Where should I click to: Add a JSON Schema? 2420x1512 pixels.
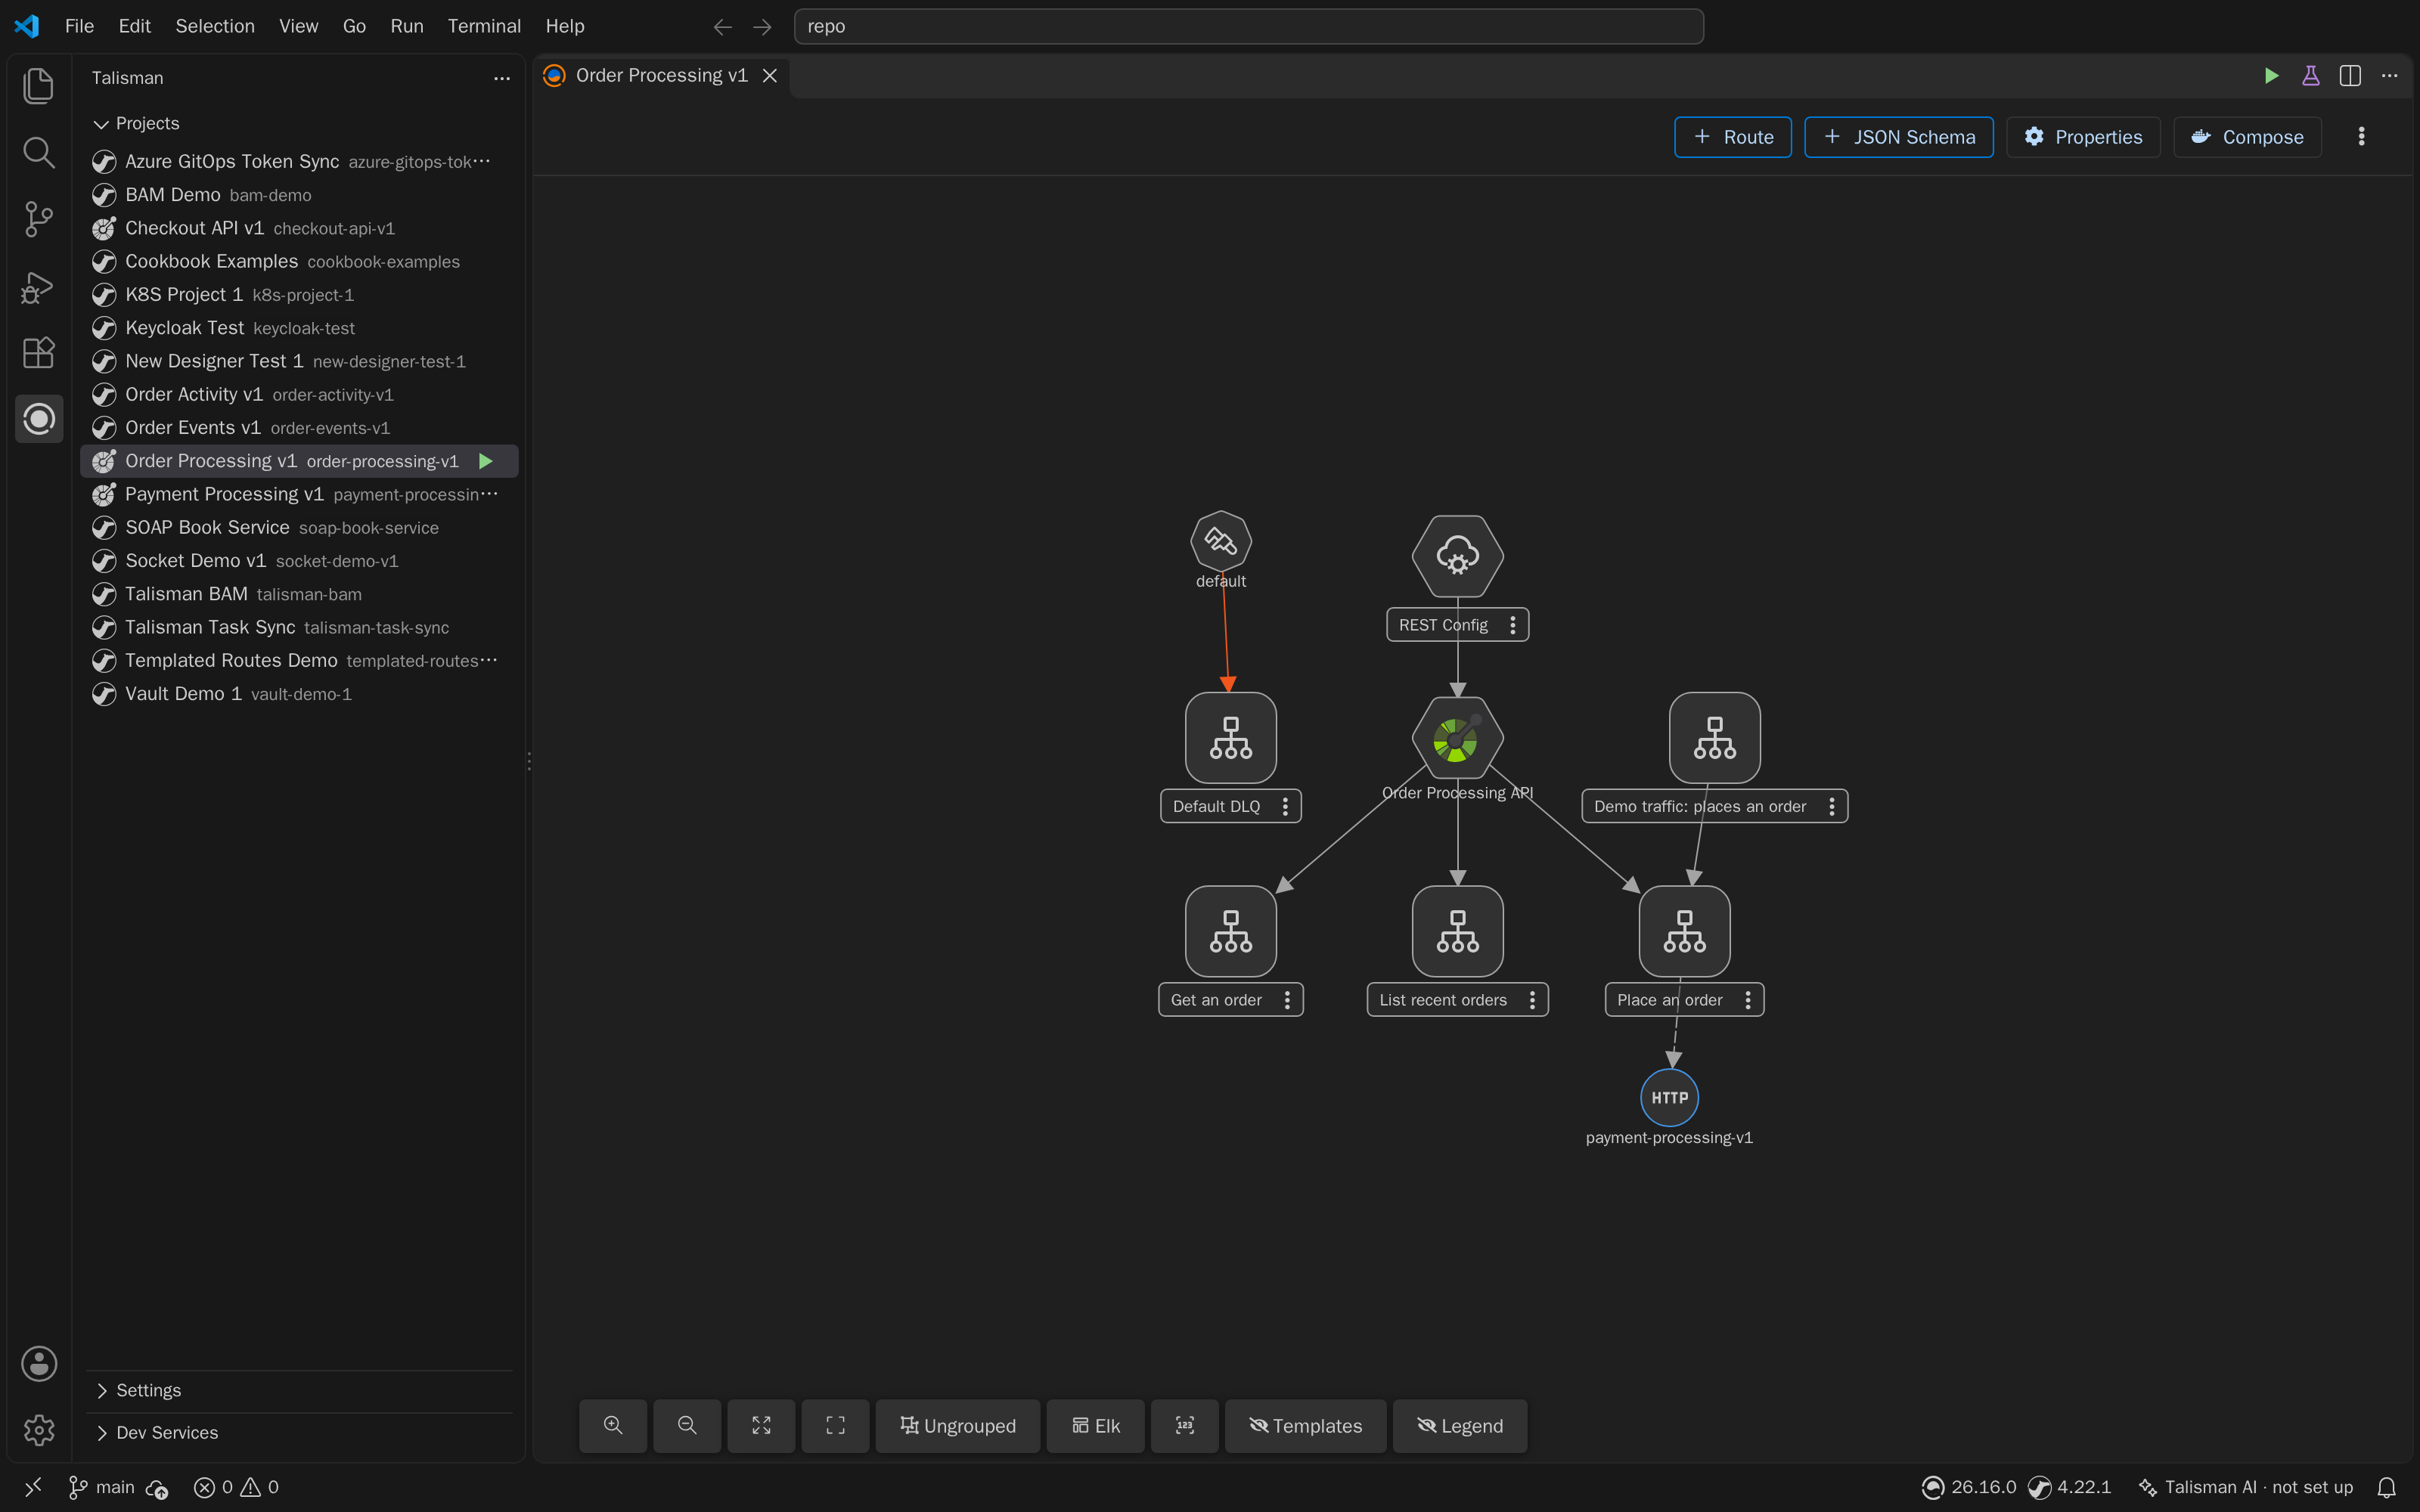click(1898, 137)
